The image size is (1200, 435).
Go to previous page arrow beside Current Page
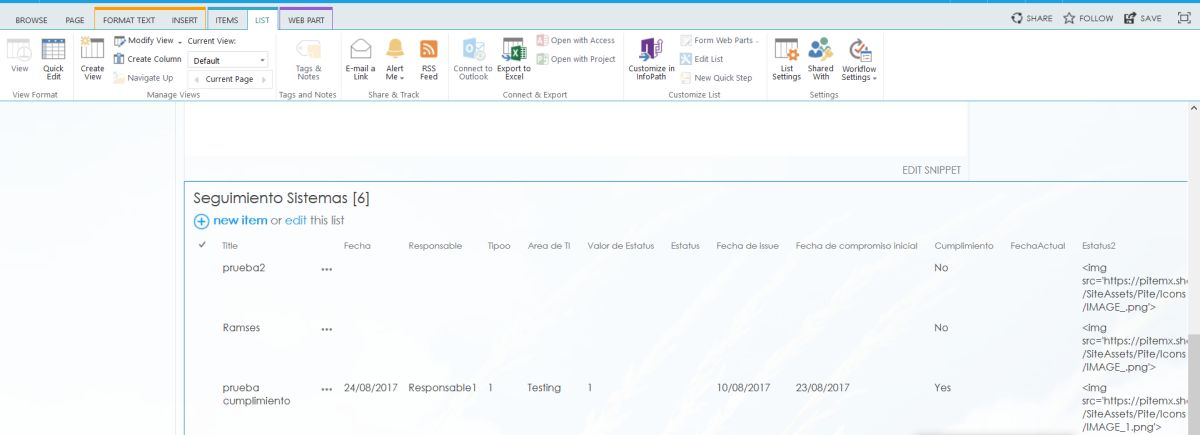coord(197,79)
